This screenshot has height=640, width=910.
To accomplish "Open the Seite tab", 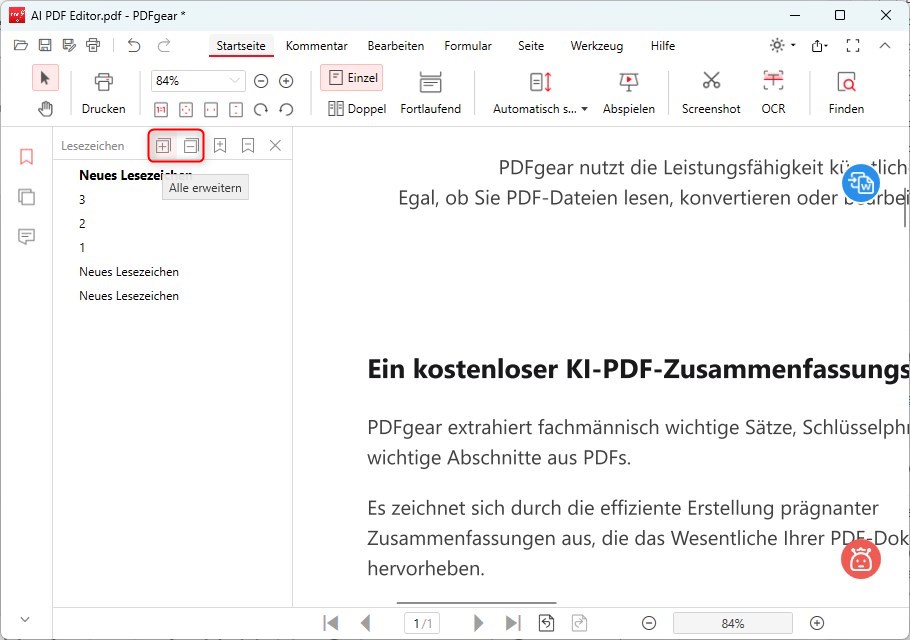I will point(531,46).
